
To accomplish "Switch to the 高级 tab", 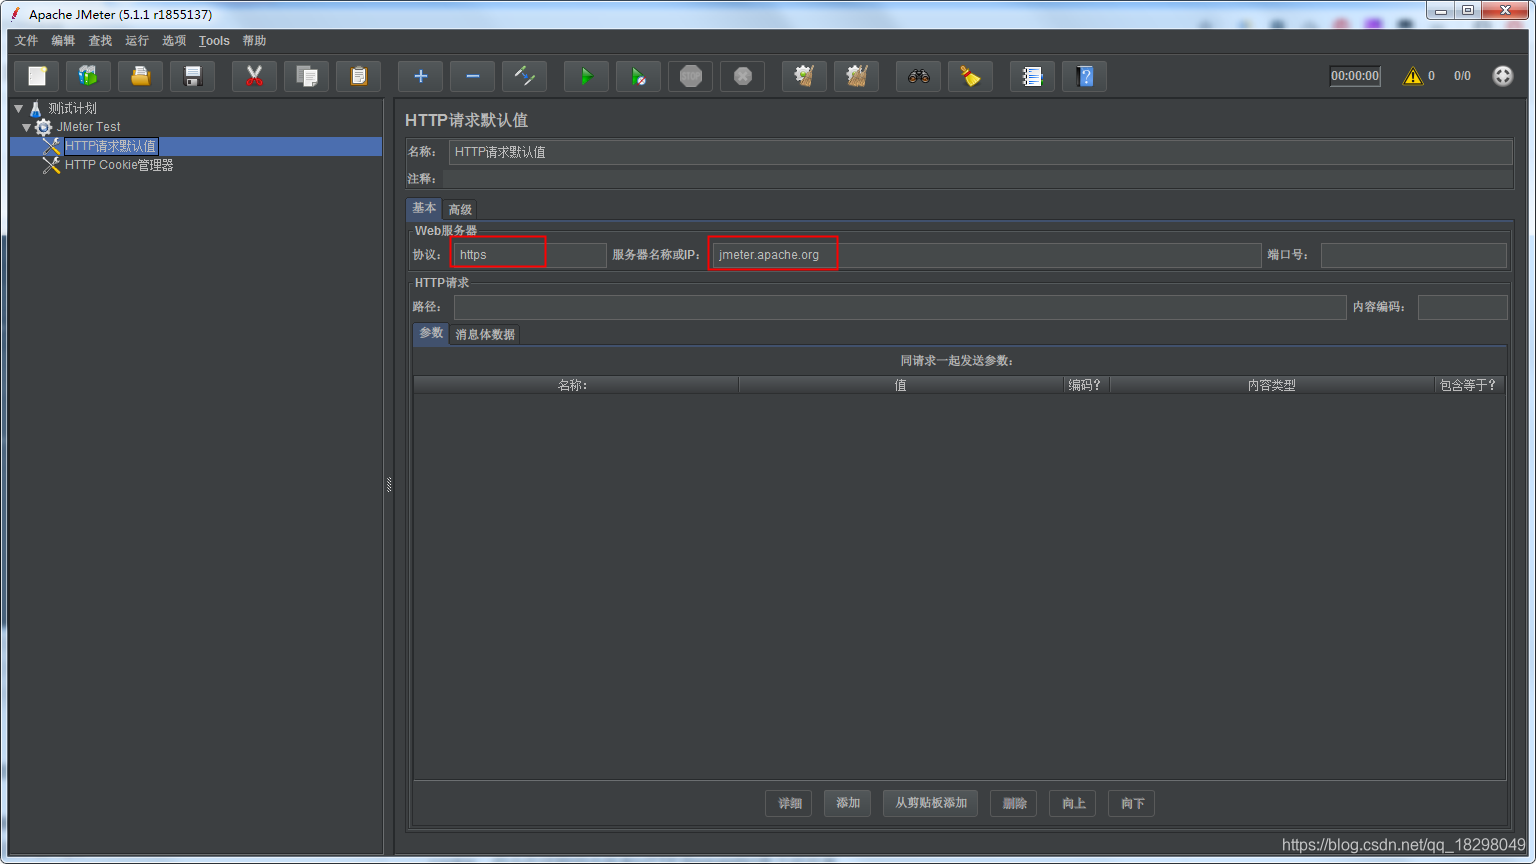I will click(460, 209).
